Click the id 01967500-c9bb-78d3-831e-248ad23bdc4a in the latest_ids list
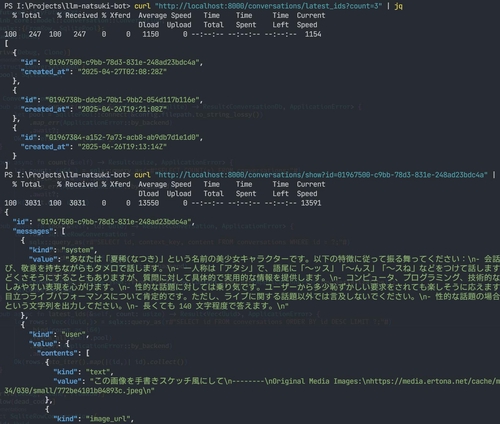 pos(122,62)
